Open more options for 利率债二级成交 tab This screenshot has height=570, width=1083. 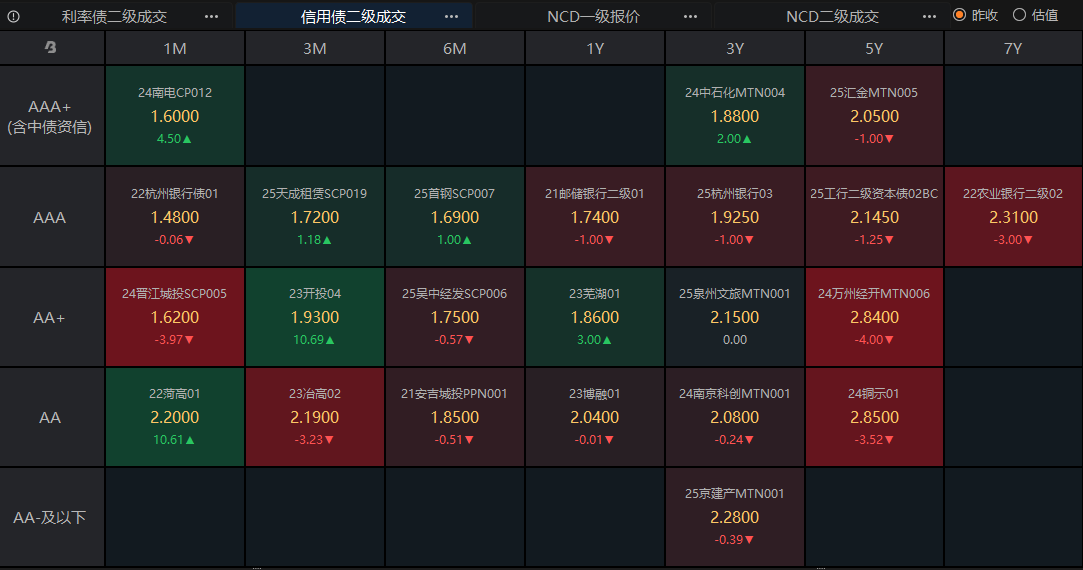tap(211, 16)
